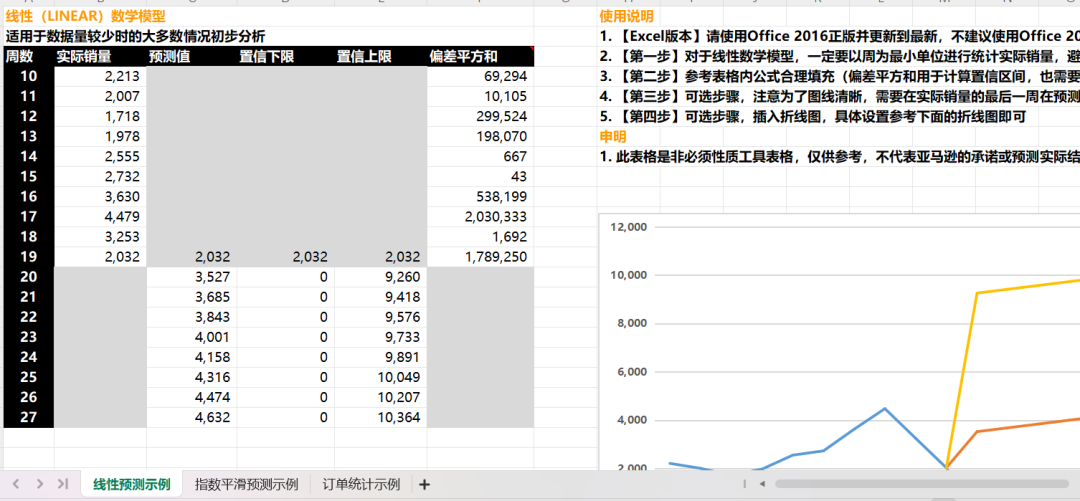Image resolution: width=1080 pixels, height=501 pixels.
Task: Click the 12,000 chart axis label
Action: (x=627, y=227)
